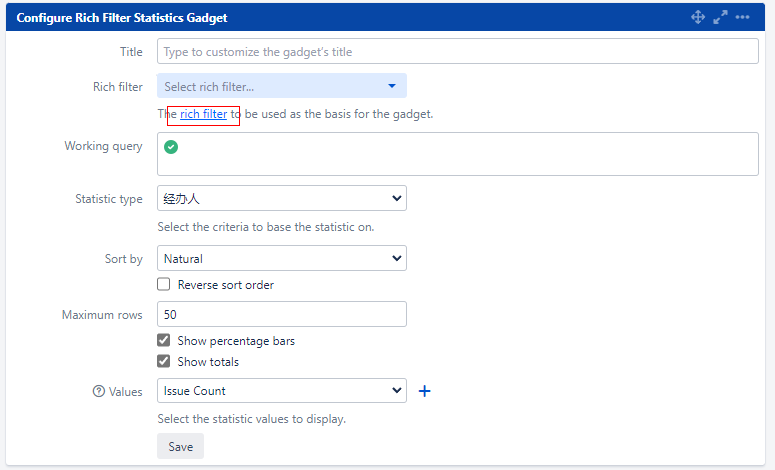
Task: Click the Configure Rich Filter Statistics Gadget header
Action: [x=122, y=17]
